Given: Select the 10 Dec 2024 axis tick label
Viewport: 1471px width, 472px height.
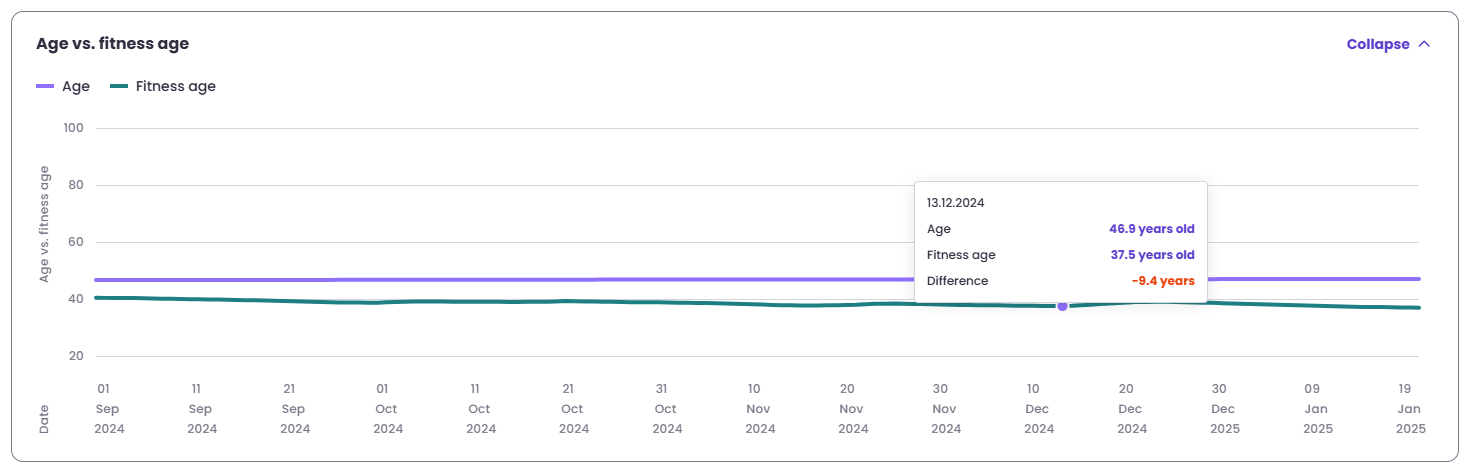Looking at the screenshot, I should pyautogui.click(x=1039, y=408).
